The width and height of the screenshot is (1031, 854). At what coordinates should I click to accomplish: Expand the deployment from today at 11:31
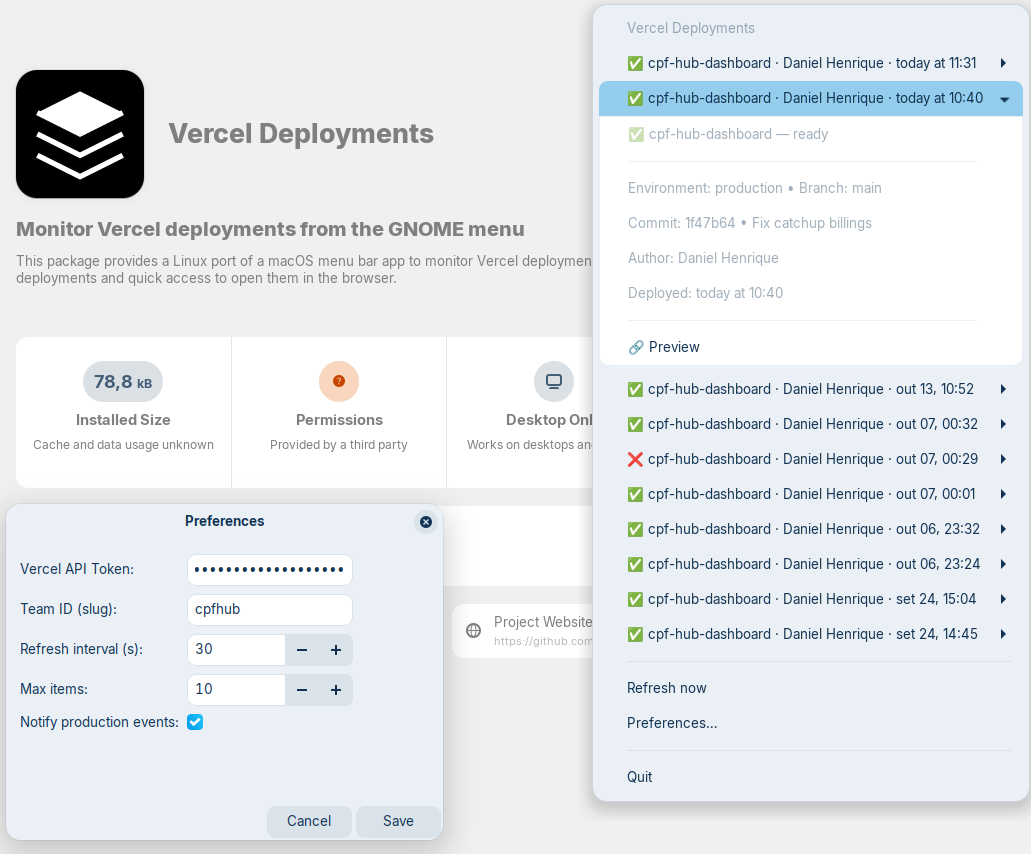click(1002, 62)
